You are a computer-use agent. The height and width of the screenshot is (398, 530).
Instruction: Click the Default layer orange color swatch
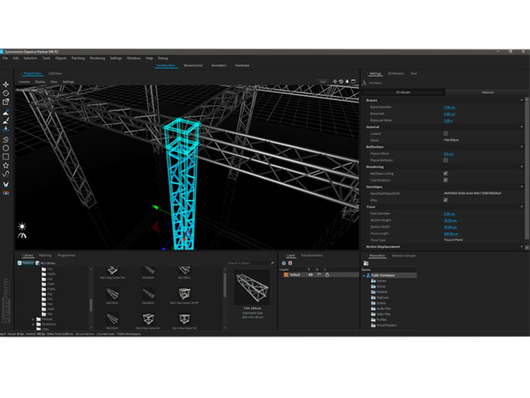[286, 275]
